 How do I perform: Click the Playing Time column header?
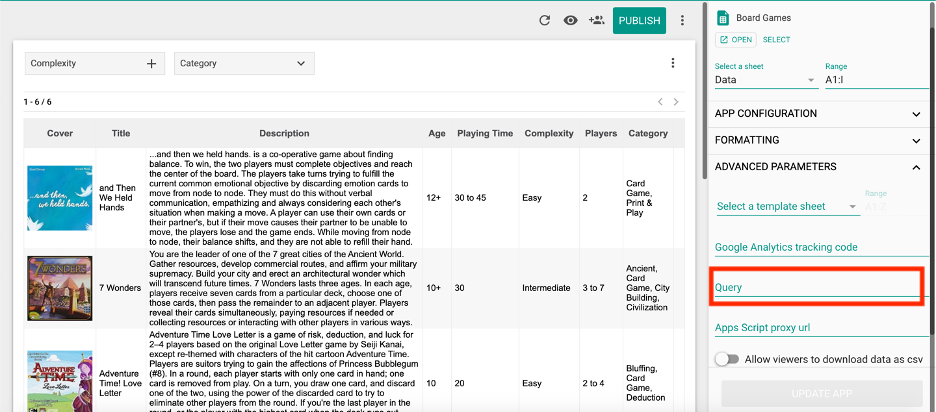485,133
